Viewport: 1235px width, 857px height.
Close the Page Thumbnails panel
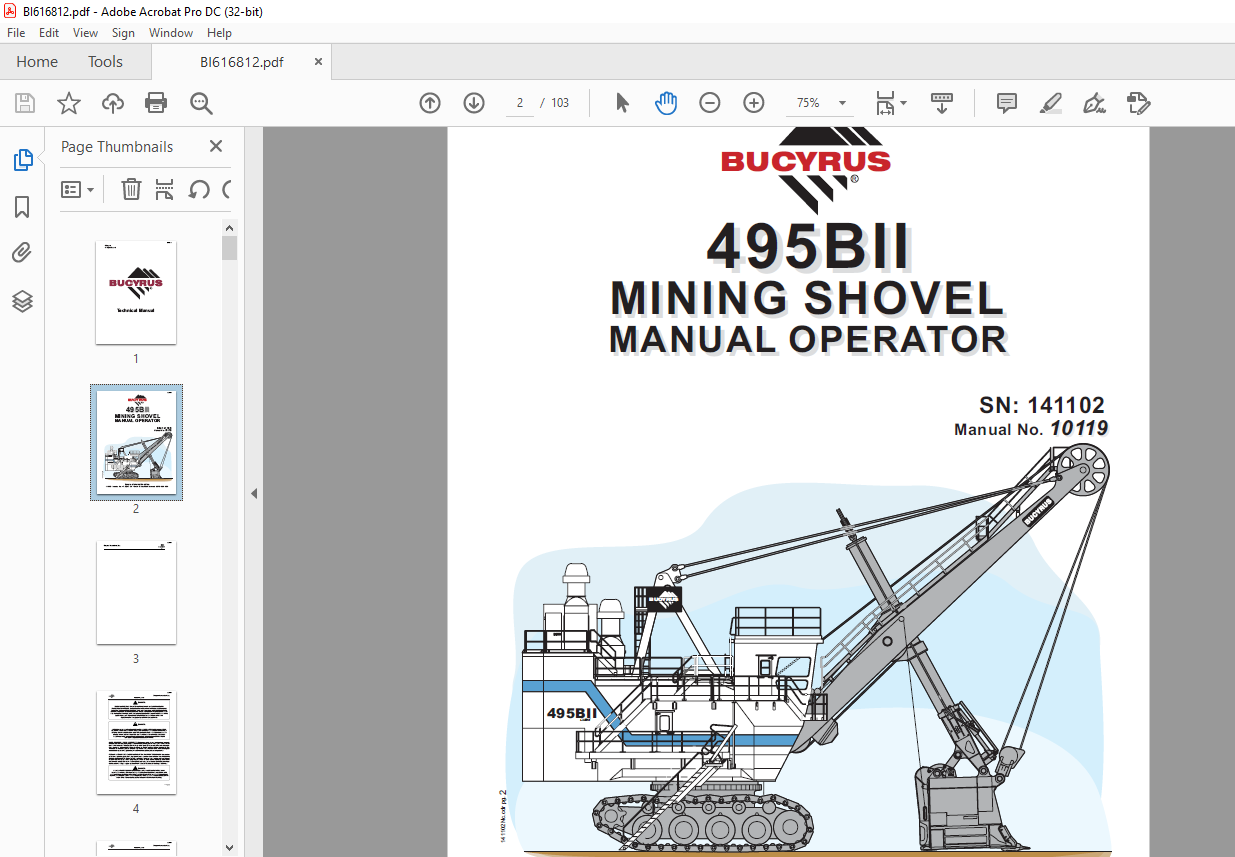click(215, 146)
